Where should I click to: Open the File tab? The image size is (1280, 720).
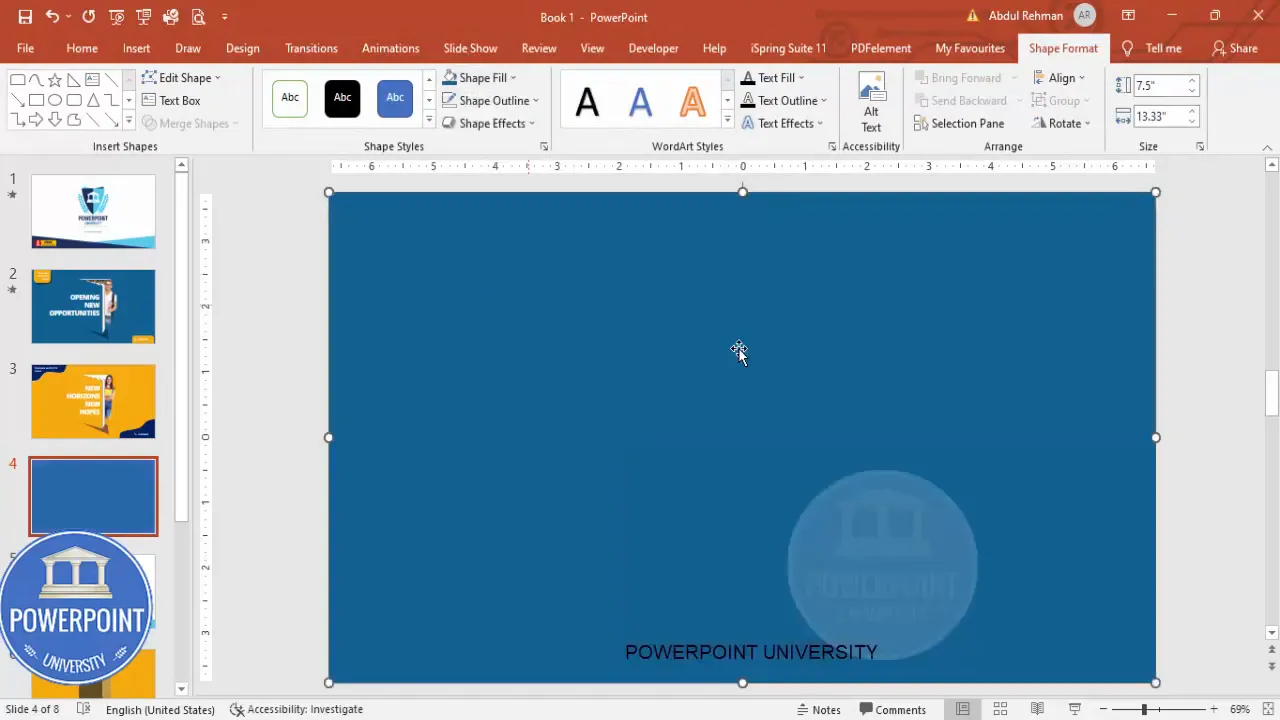[25, 48]
